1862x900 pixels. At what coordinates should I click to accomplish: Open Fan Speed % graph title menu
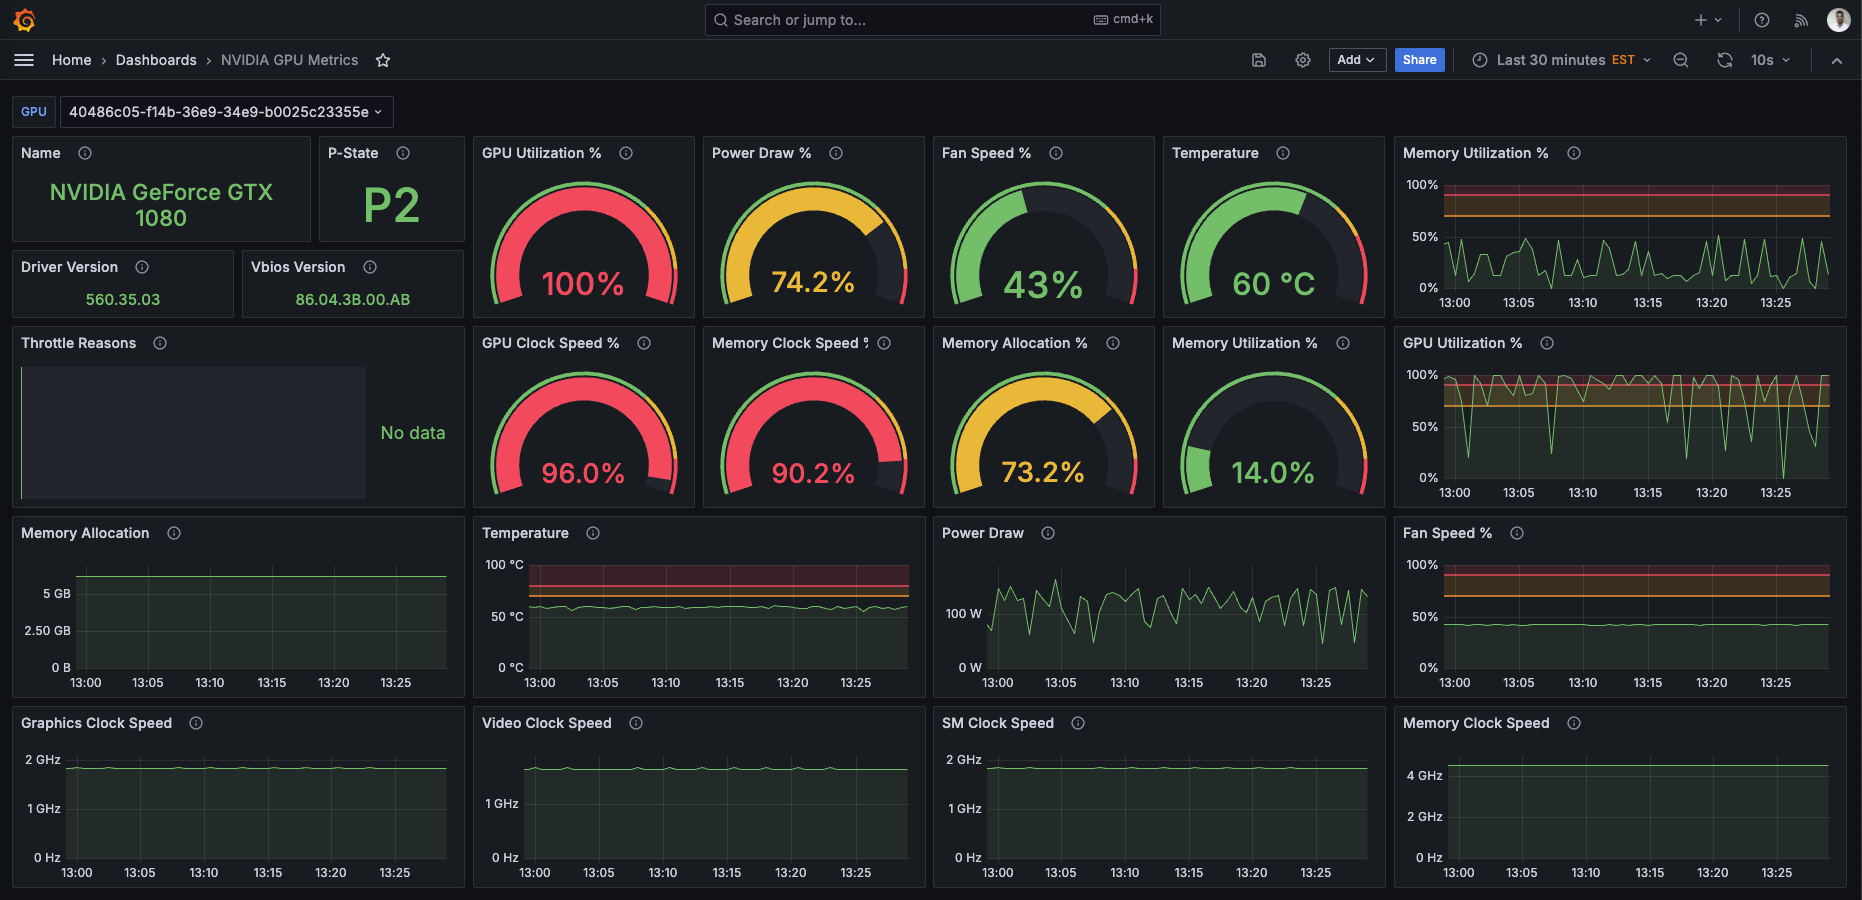[1447, 533]
